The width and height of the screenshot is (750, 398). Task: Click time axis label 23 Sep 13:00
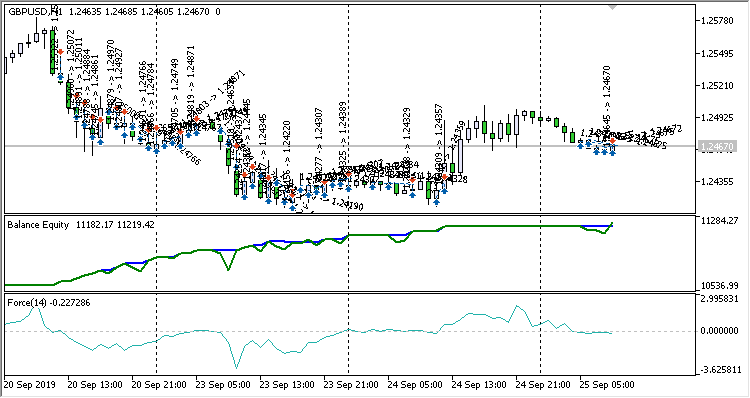pyautogui.click(x=287, y=385)
